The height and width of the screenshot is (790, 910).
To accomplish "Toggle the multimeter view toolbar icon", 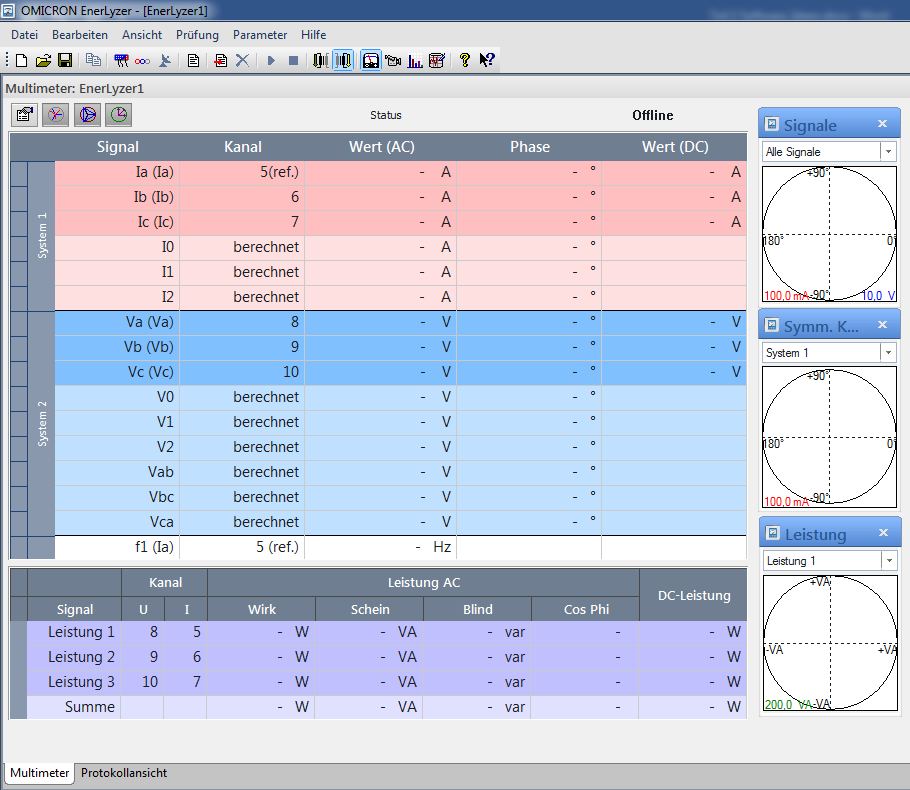I will [x=371, y=60].
